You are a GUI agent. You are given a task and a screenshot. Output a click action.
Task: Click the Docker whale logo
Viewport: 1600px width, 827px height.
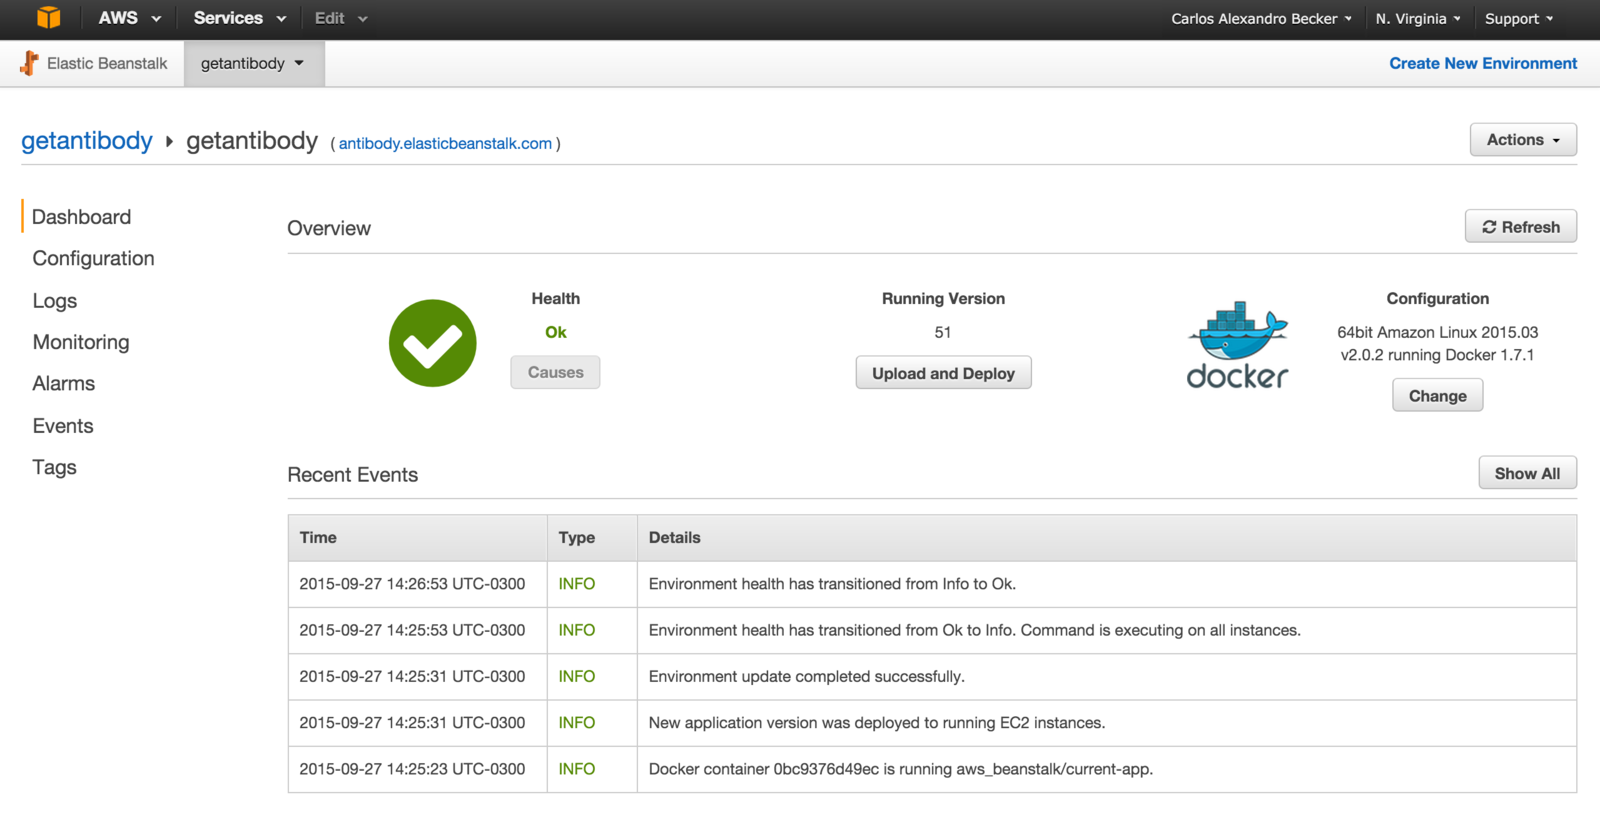[x=1237, y=344]
